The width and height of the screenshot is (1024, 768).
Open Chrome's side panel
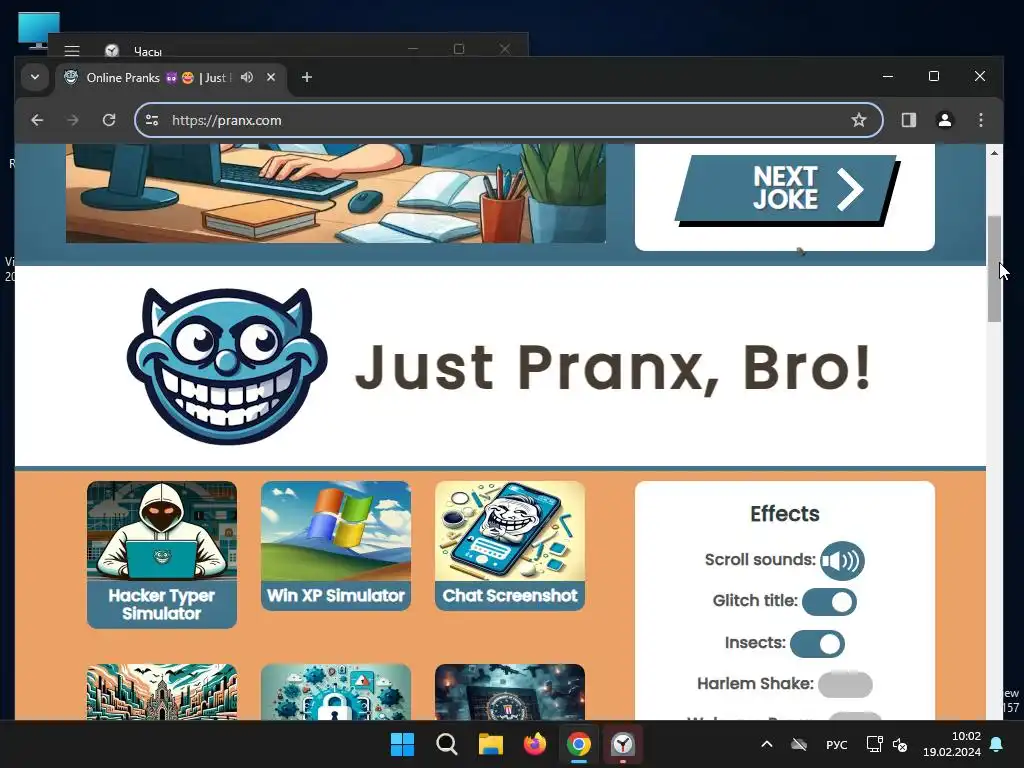tap(908, 120)
